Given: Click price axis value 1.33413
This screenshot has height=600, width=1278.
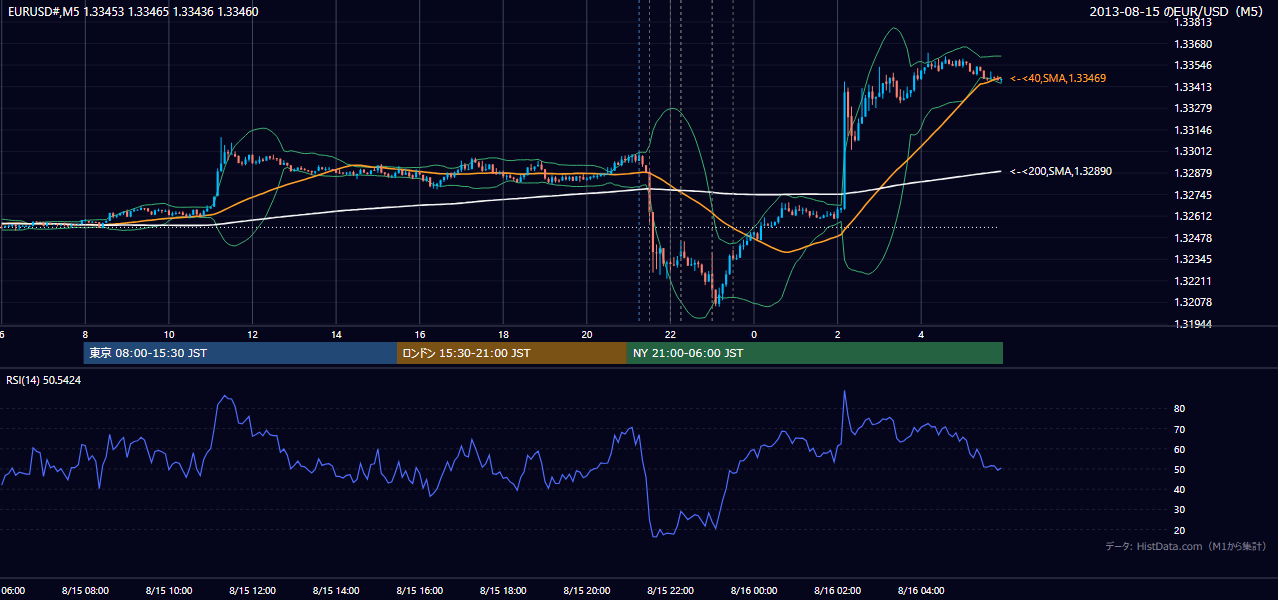Looking at the screenshot, I should [1192, 87].
